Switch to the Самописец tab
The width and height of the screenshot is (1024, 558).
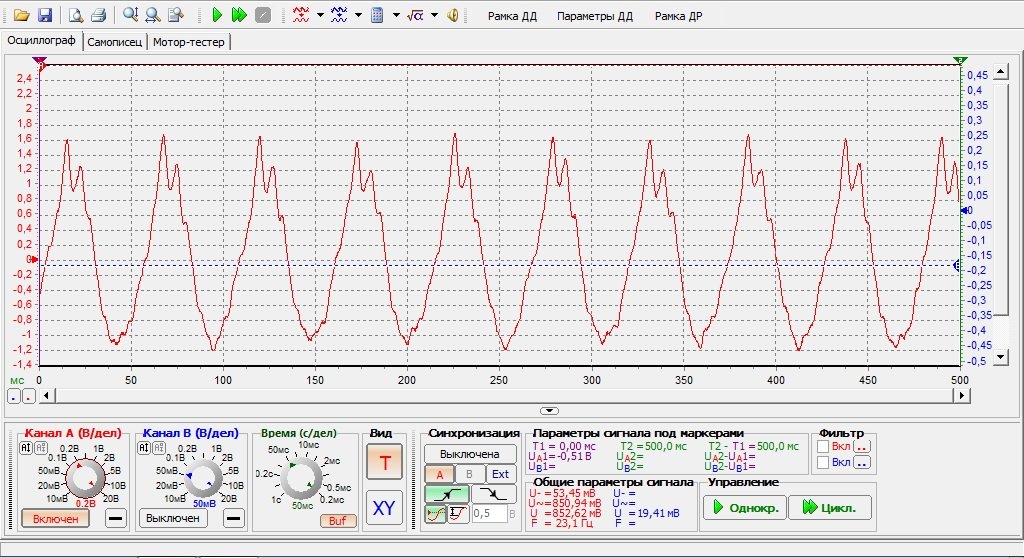[x=116, y=42]
